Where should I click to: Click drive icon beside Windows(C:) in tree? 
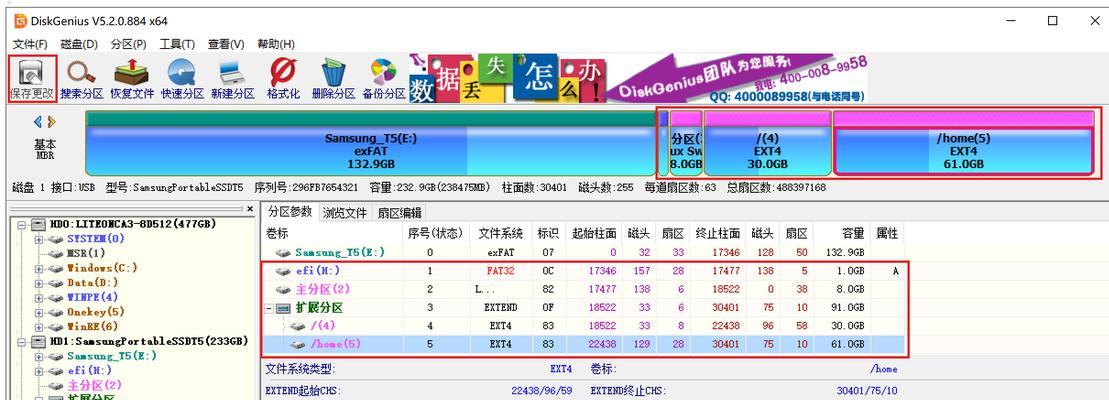pos(57,269)
